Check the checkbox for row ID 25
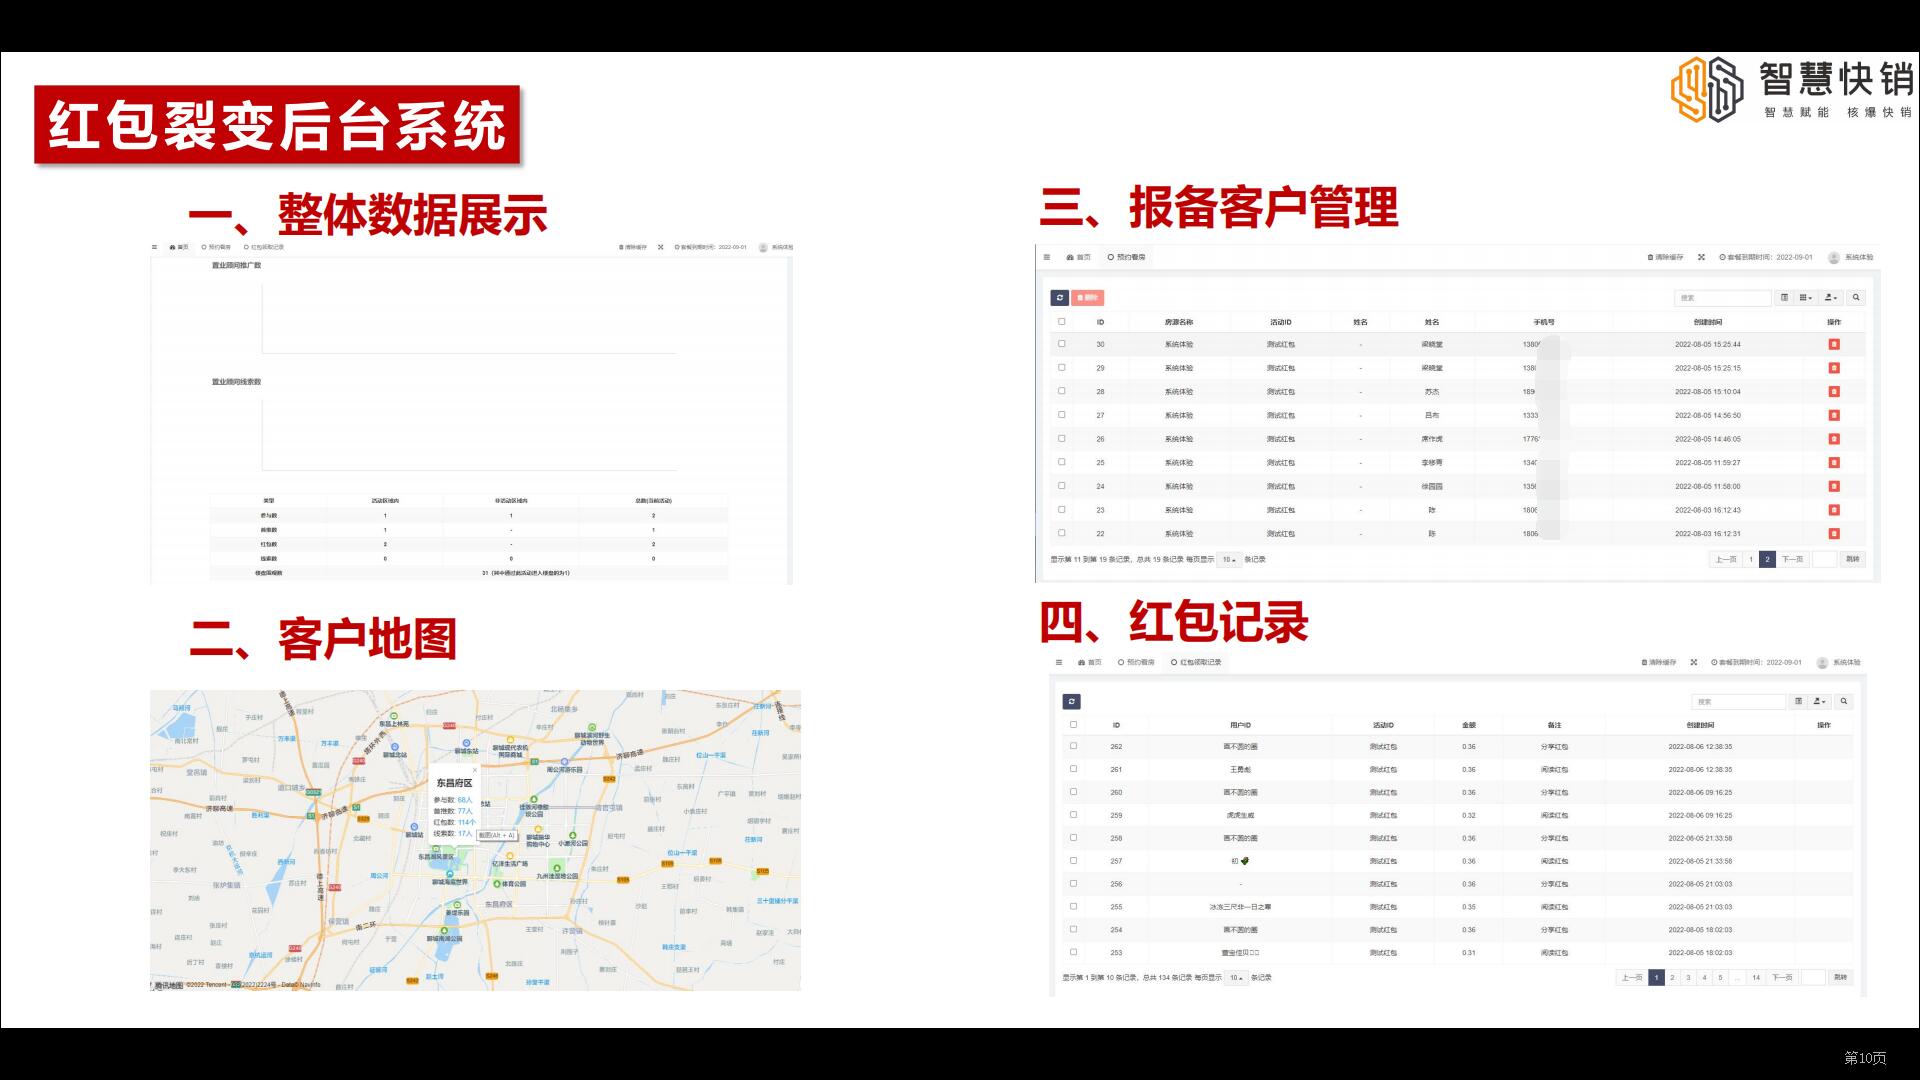 pos(1062,462)
